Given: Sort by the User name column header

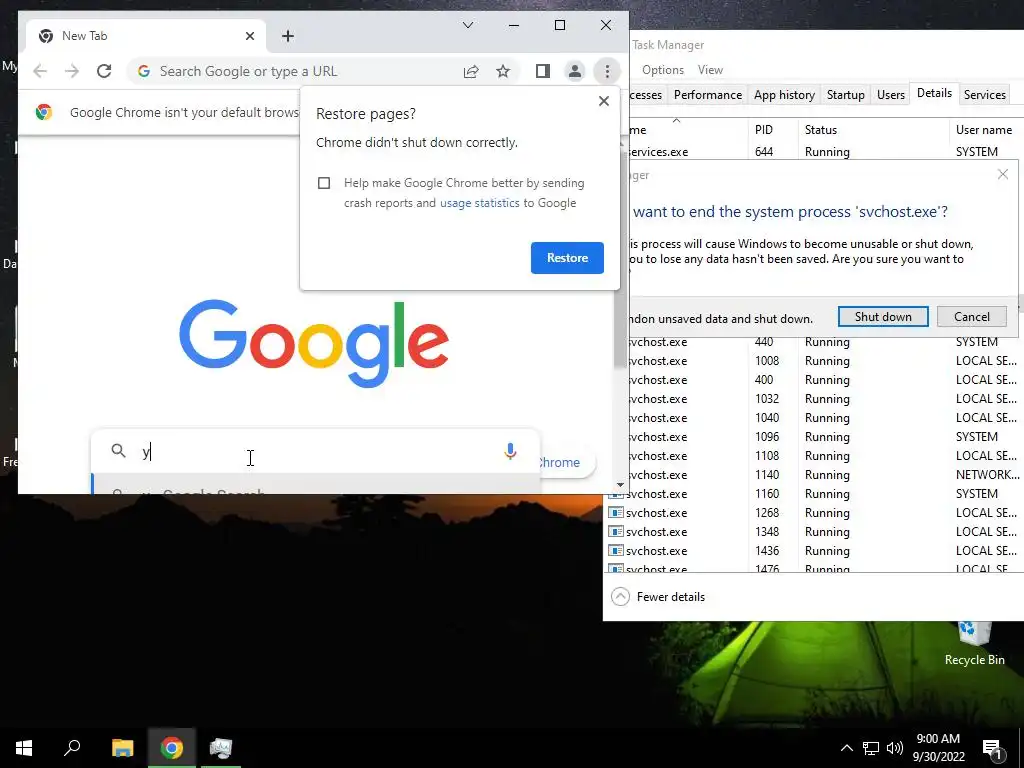Looking at the screenshot, I should pos(985,129).
